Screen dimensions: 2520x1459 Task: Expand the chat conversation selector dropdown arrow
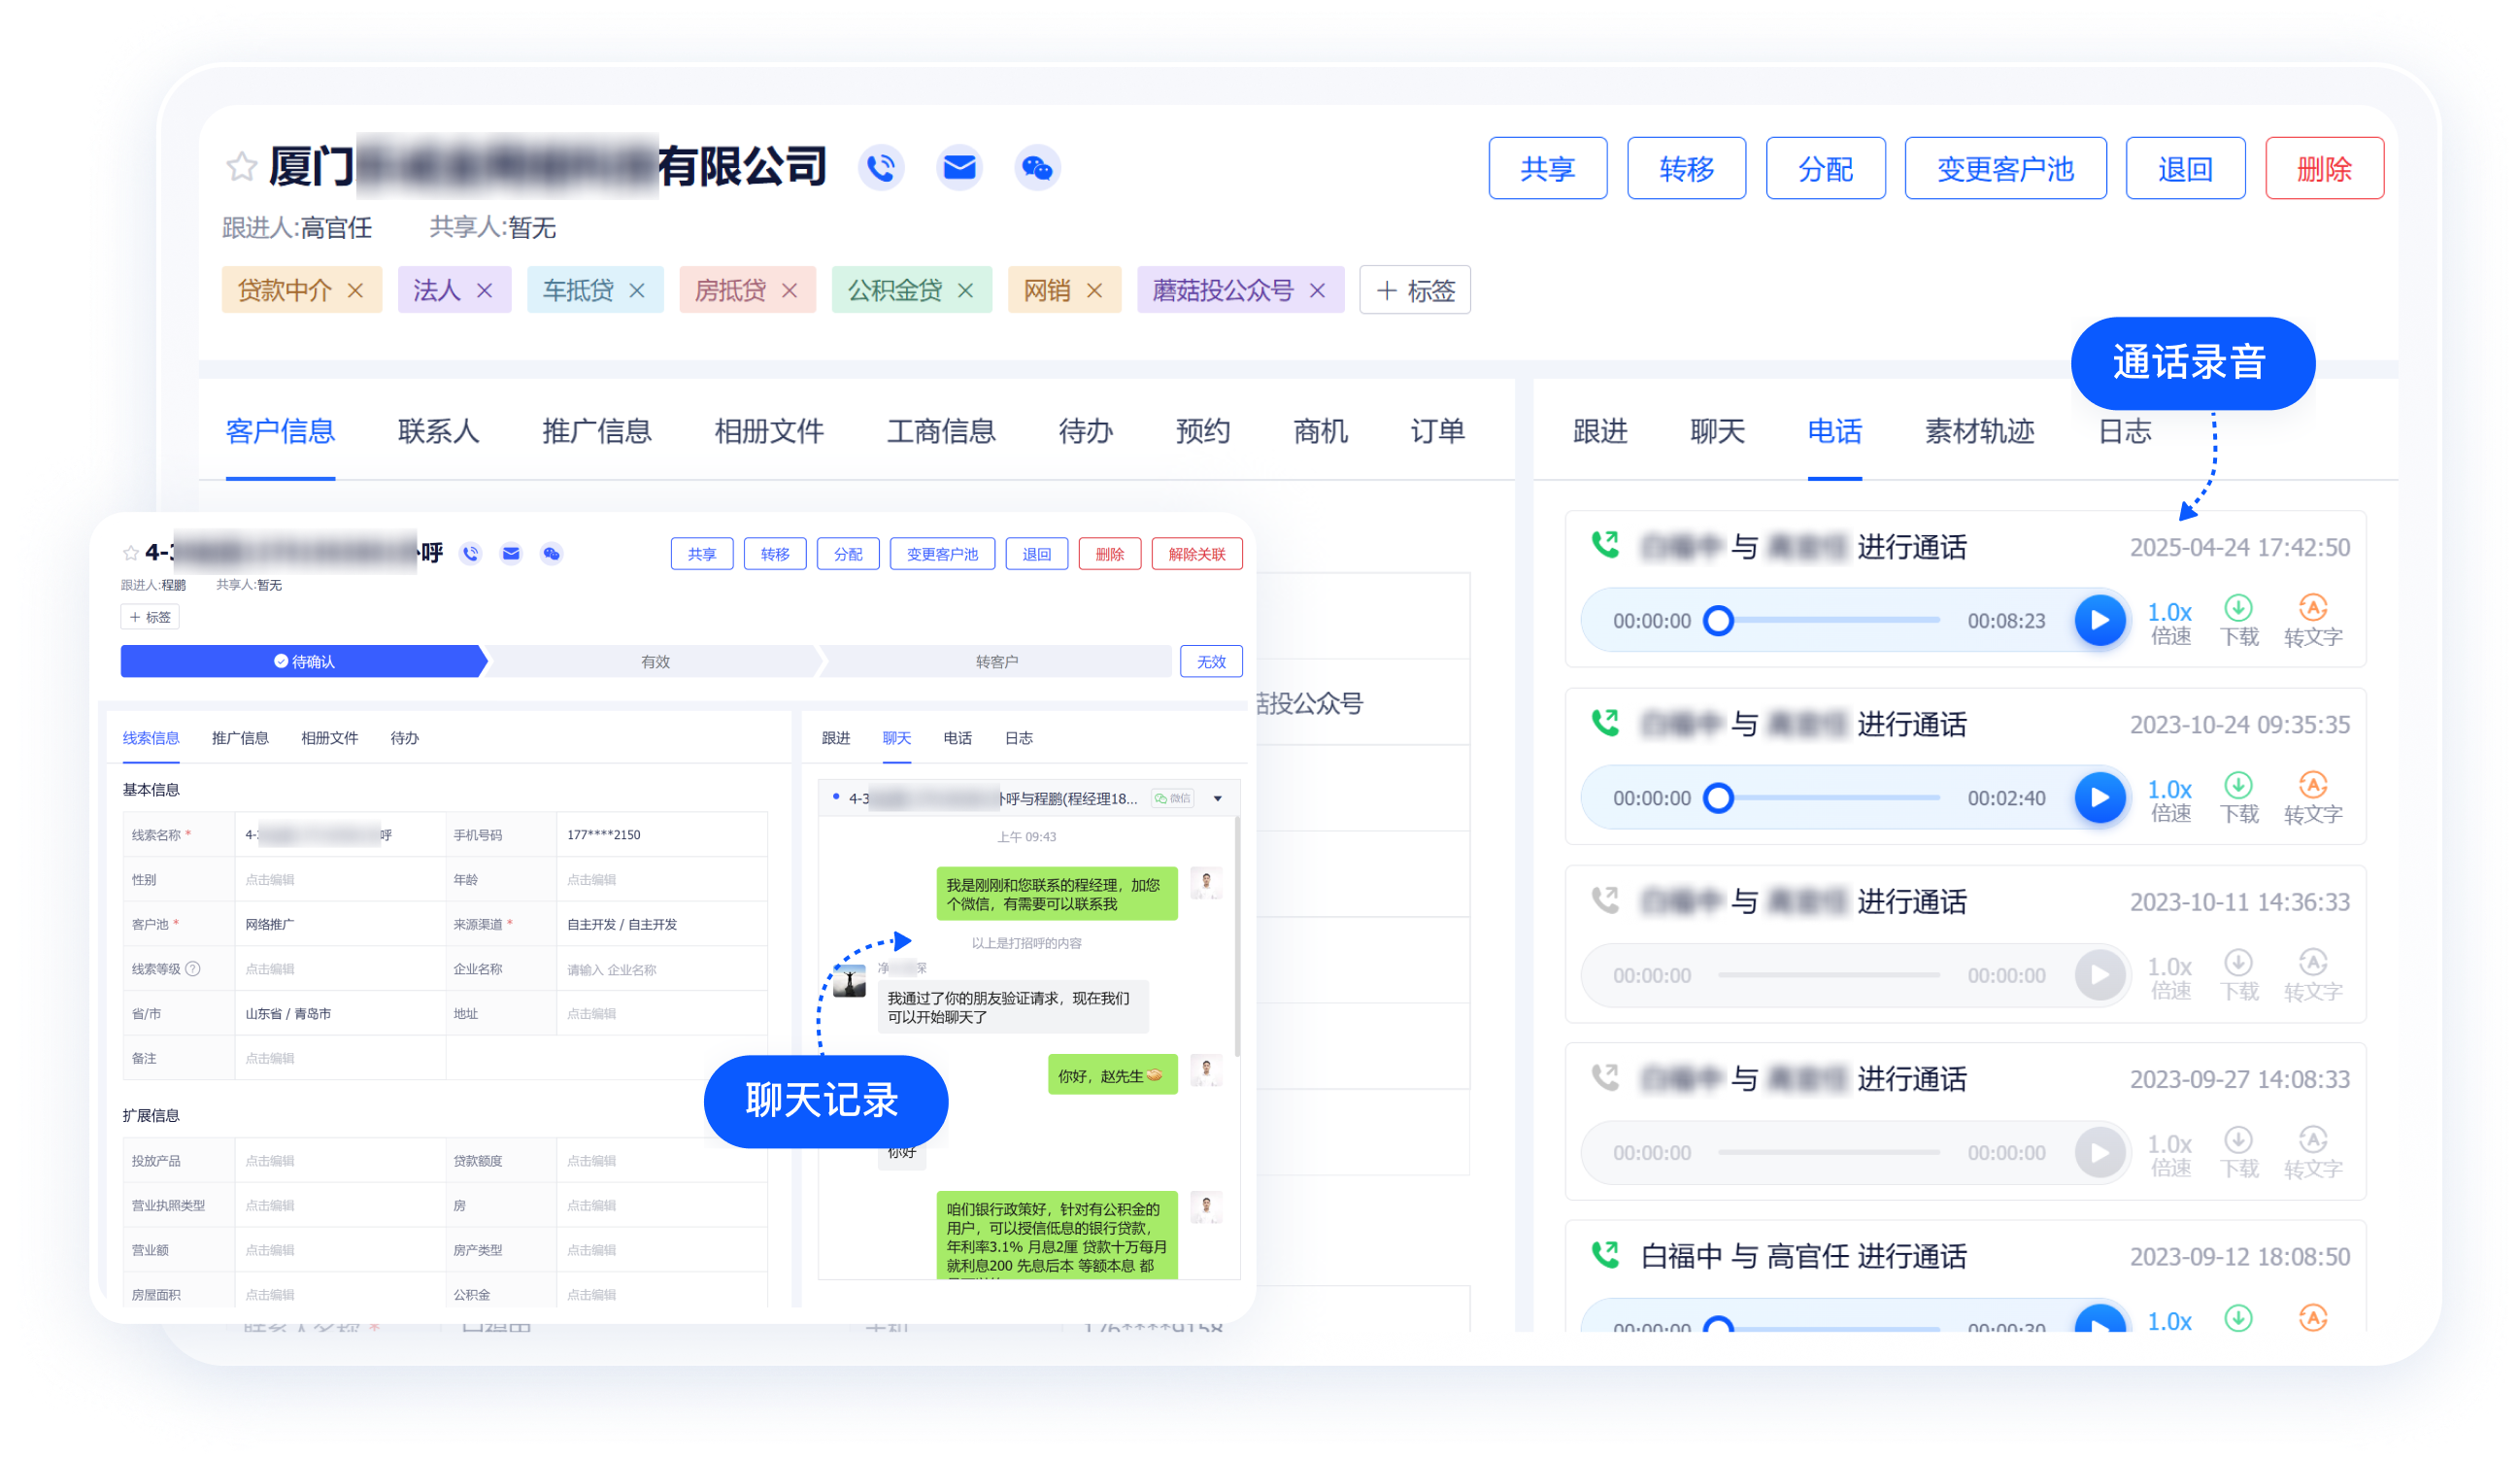(x=1218, y=798)
